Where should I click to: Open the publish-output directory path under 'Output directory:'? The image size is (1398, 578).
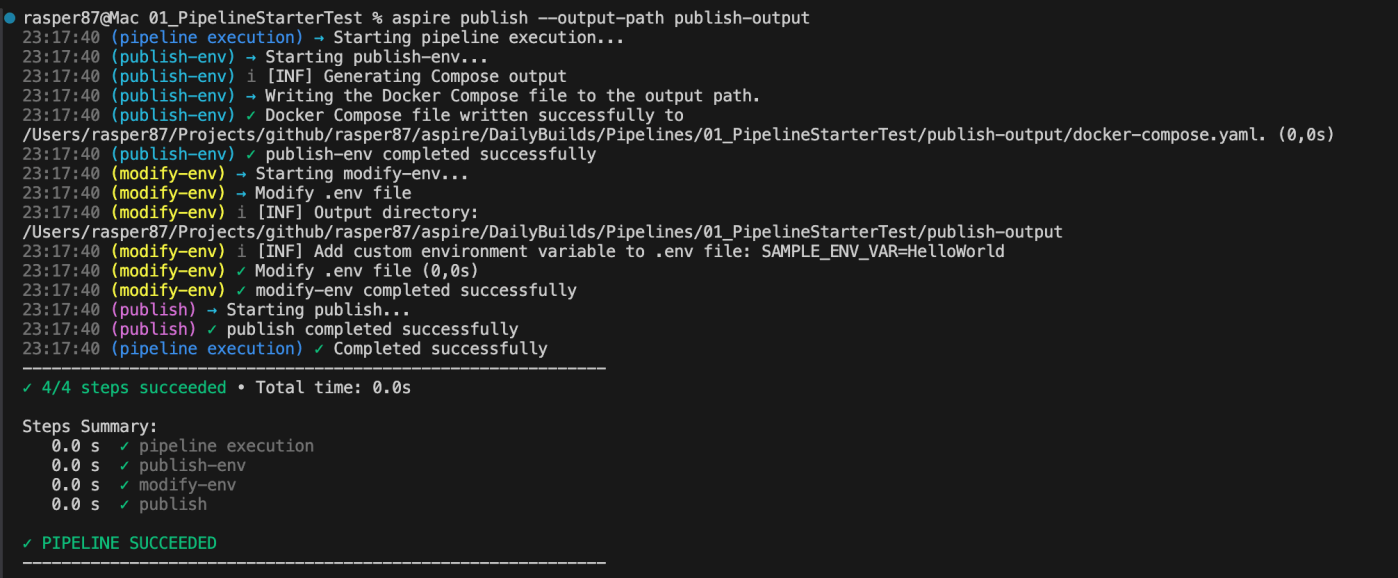tap(542, 232)
